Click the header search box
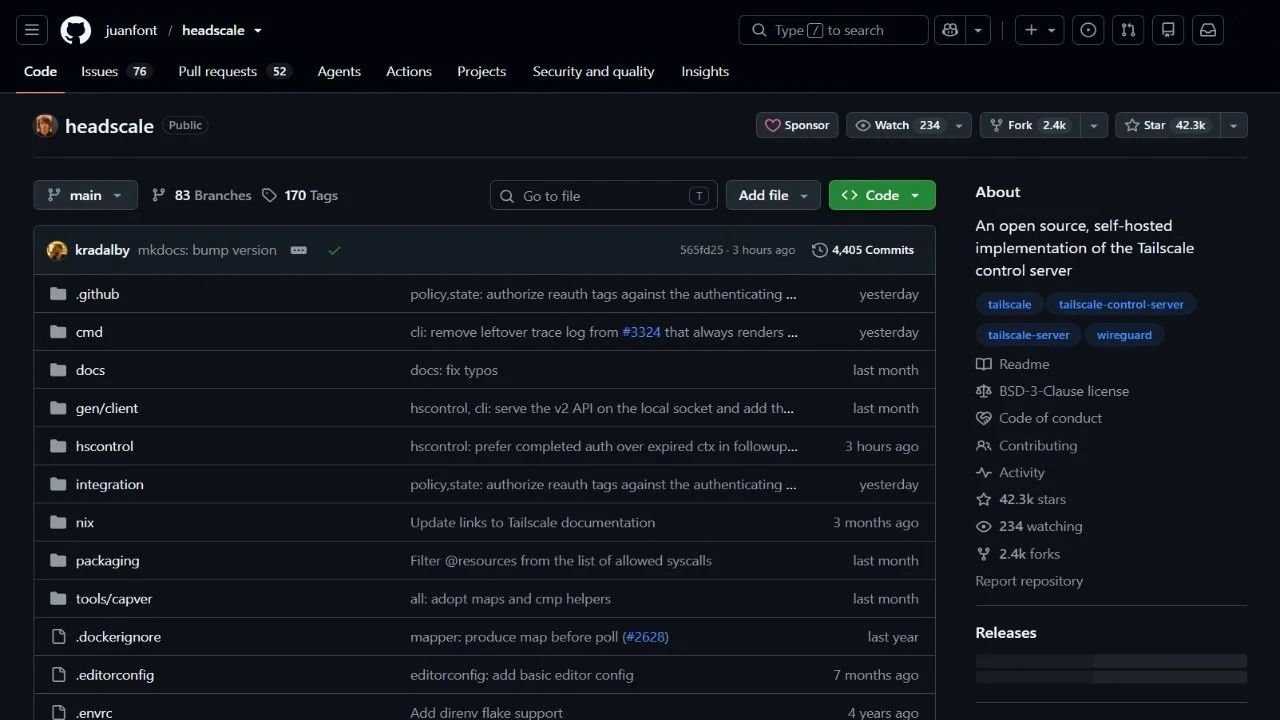1280x720 pixels. [833, 30]
